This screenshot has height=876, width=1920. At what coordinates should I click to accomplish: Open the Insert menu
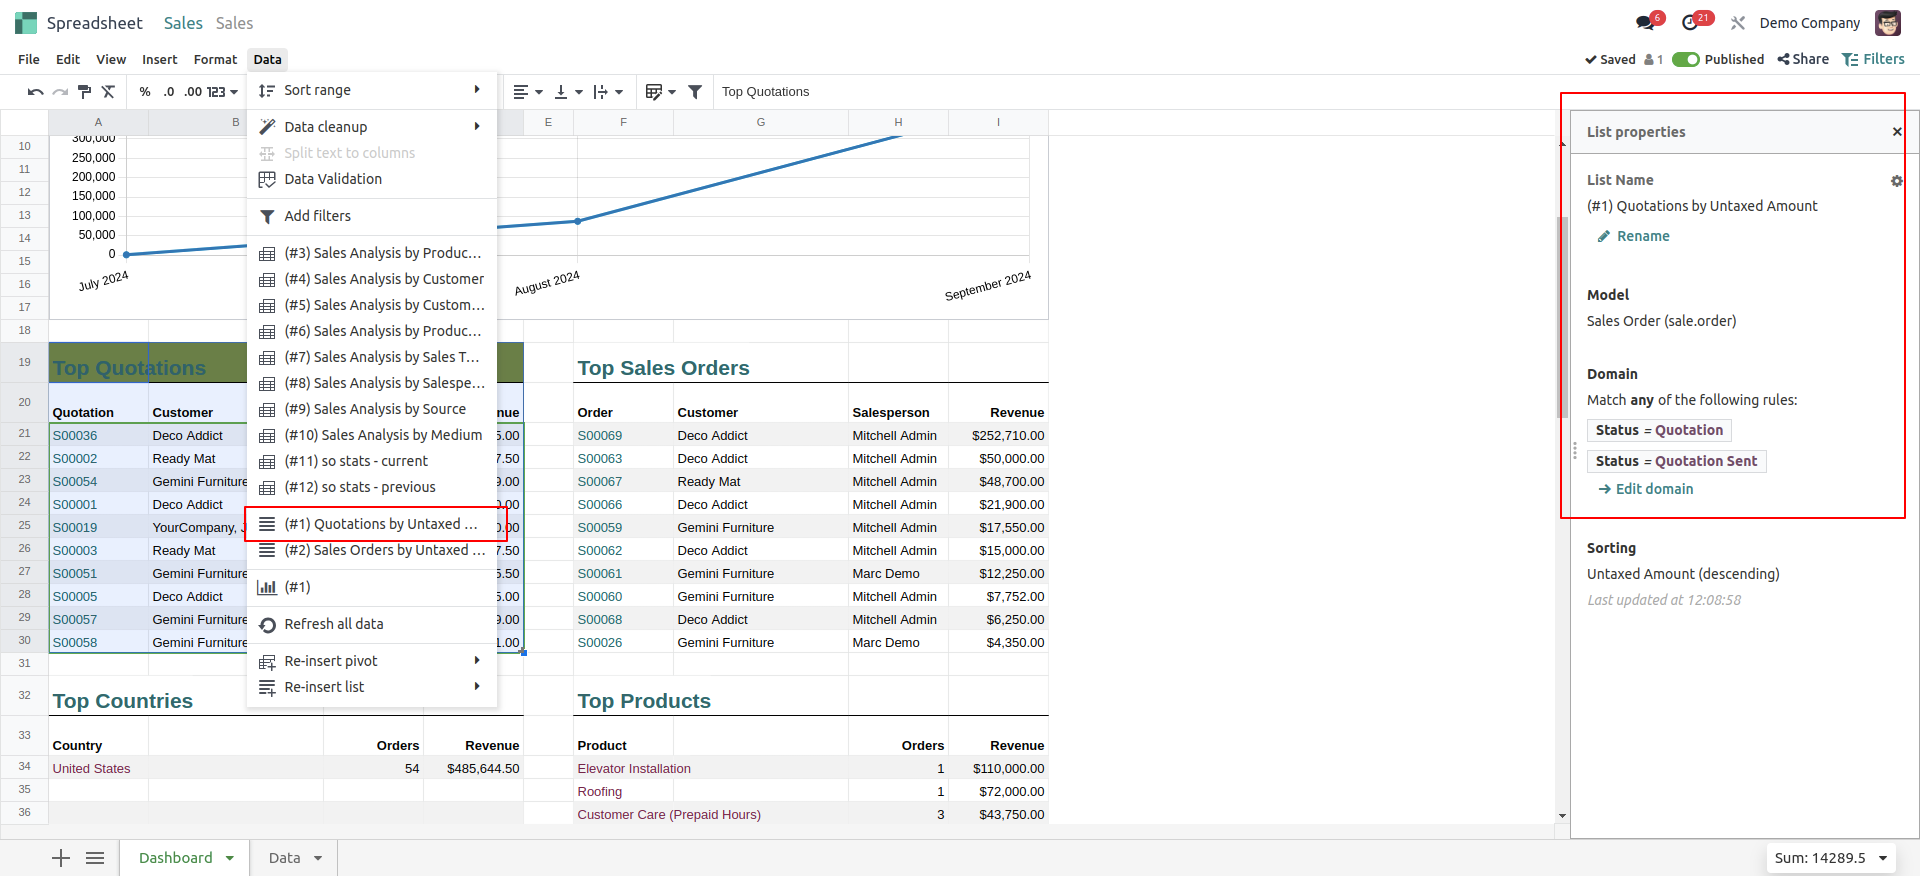[x=159, y=60]
